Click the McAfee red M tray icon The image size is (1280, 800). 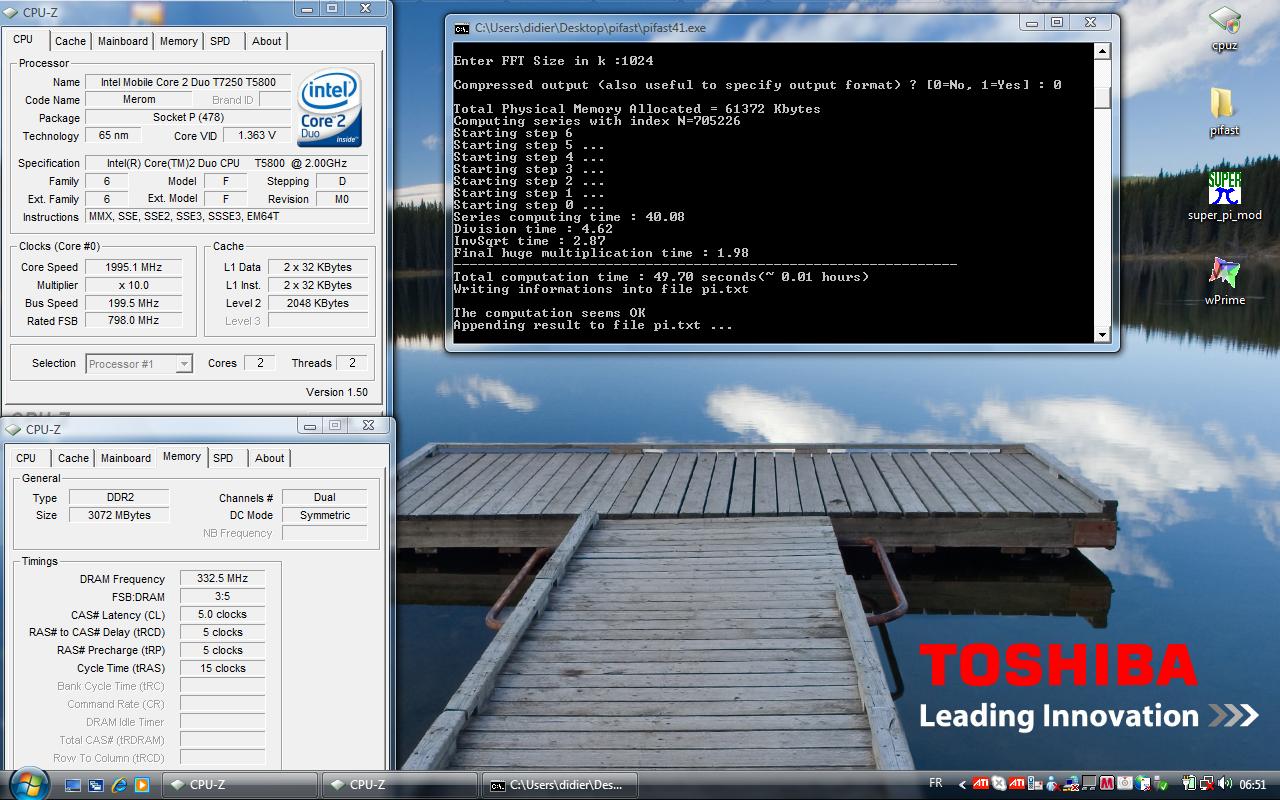(1107, 783)
